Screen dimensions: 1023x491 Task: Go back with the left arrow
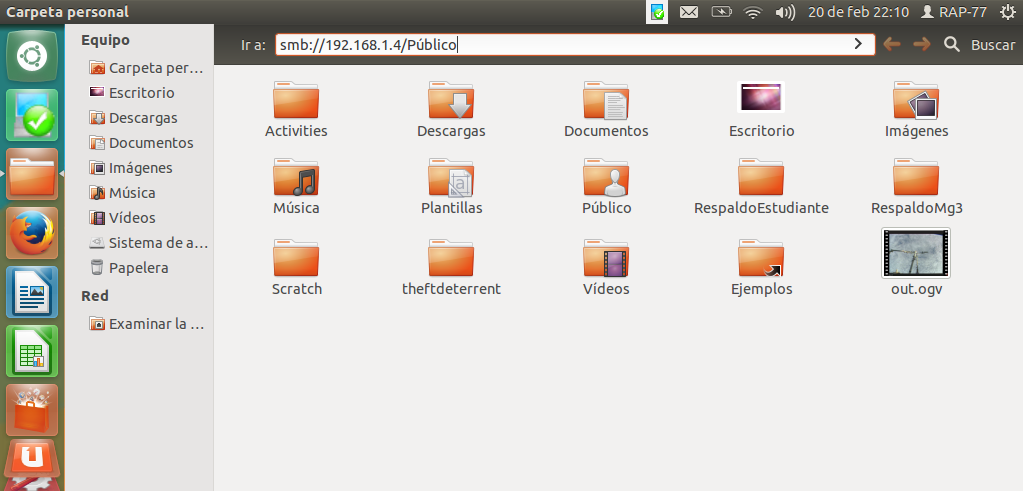[x=891, y=44]
